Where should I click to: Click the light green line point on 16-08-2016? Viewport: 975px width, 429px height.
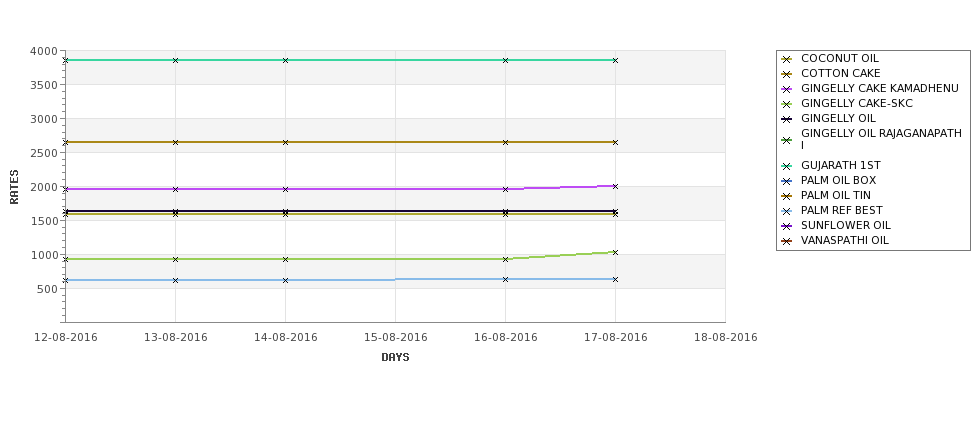(506, 259)
